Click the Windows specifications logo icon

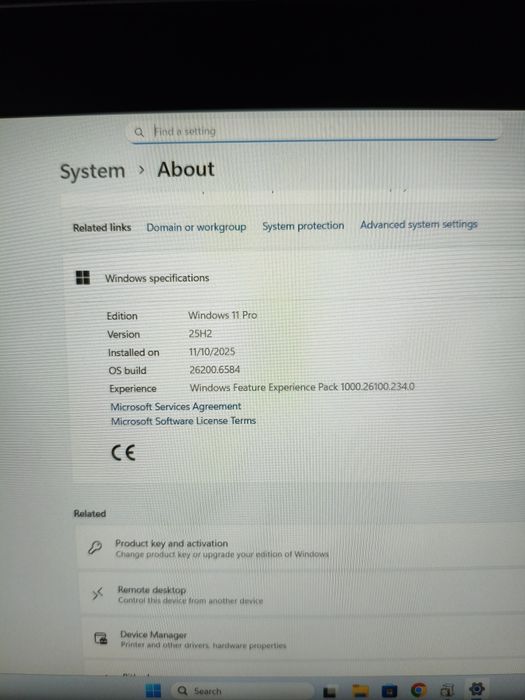83,277
